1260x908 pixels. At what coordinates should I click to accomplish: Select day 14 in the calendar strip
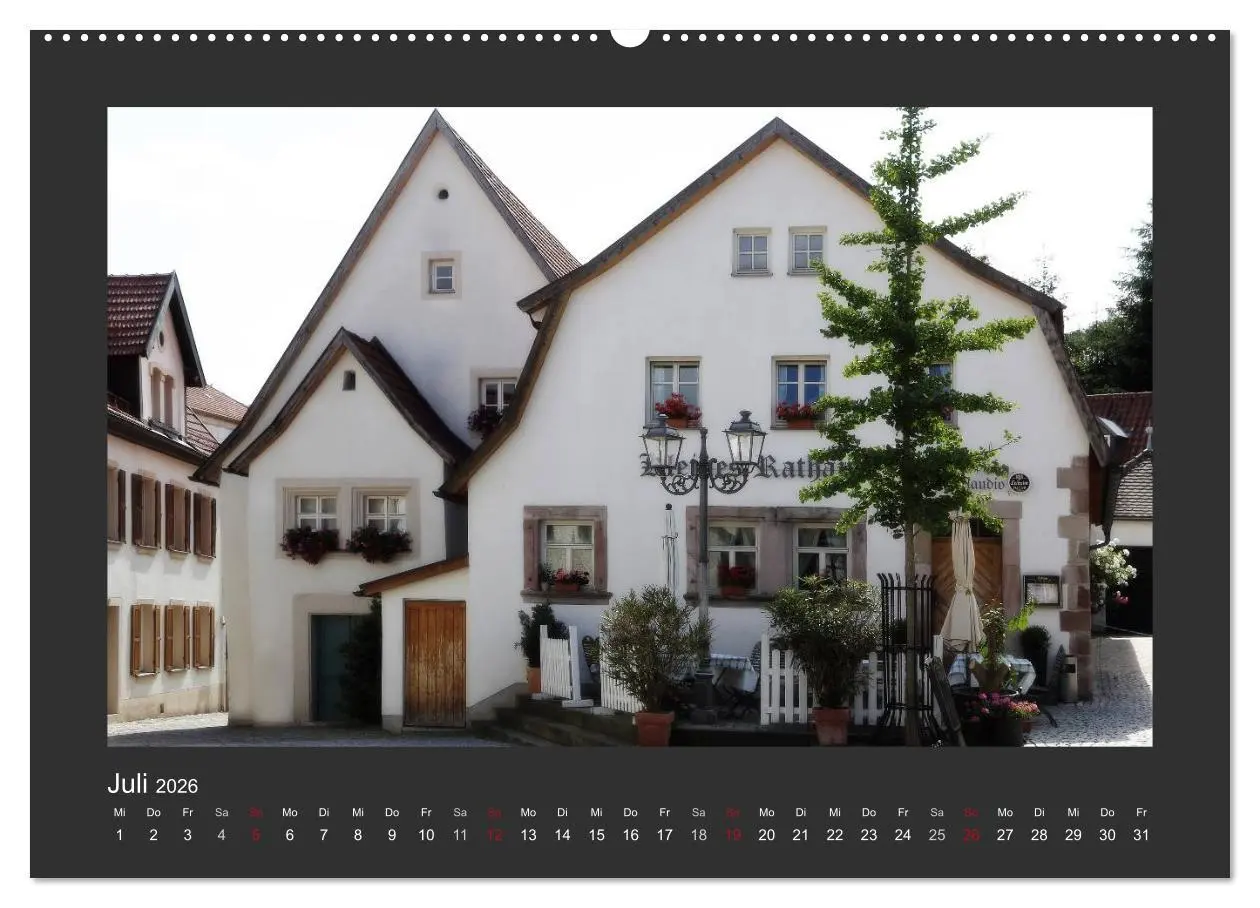coord(562,835)
